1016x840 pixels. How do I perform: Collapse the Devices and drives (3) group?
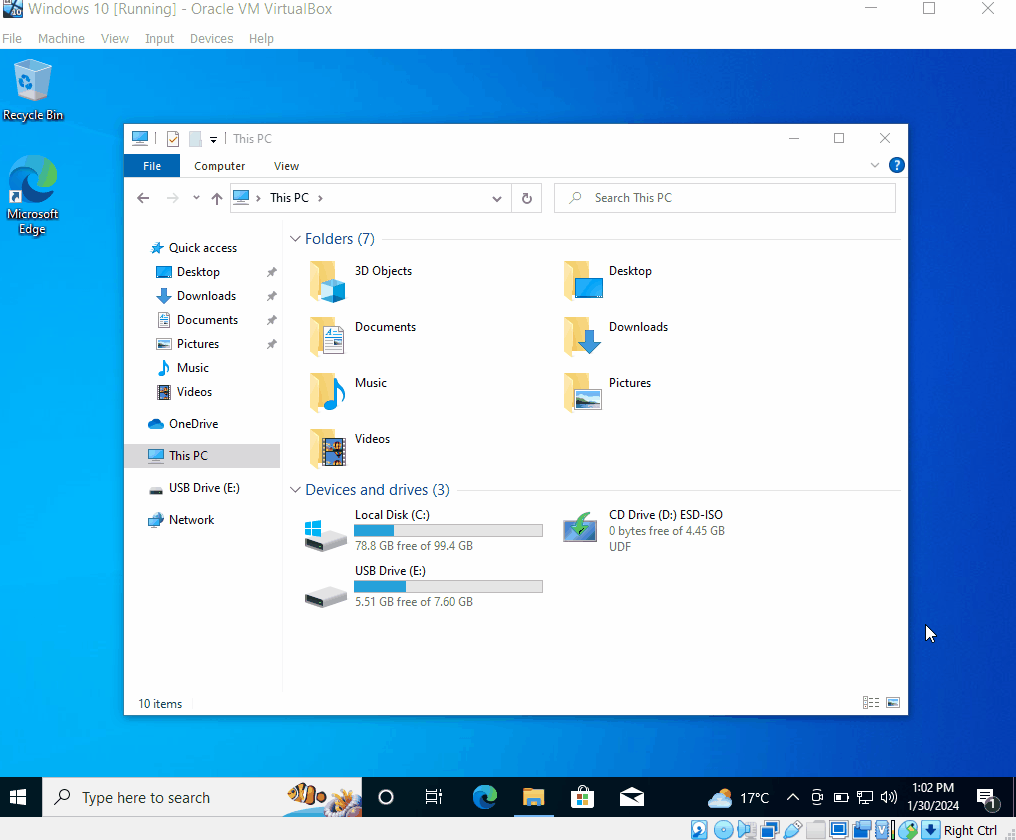(x=295, y=489)
